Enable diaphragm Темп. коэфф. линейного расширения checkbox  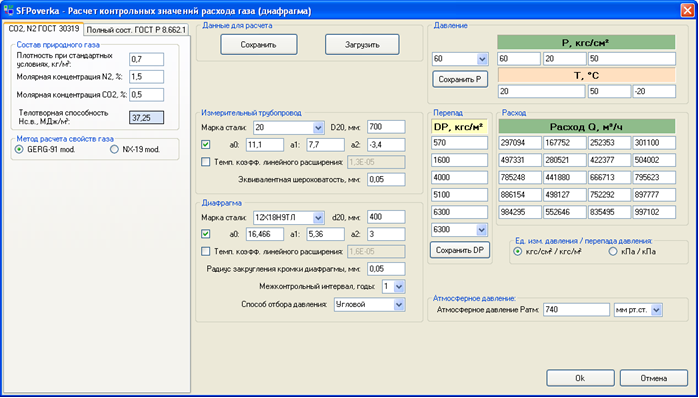click(x=206, y=251)
